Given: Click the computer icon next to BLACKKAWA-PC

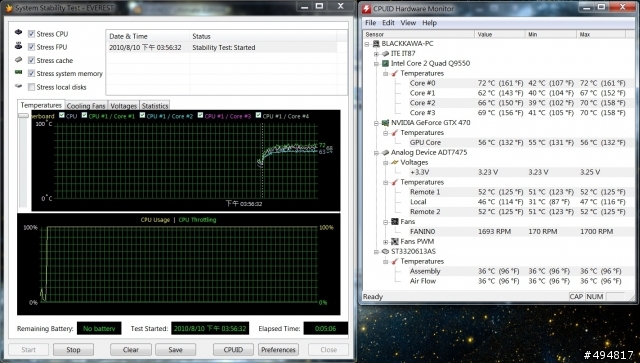Looking at the screenshot, I should pos(376,43).
